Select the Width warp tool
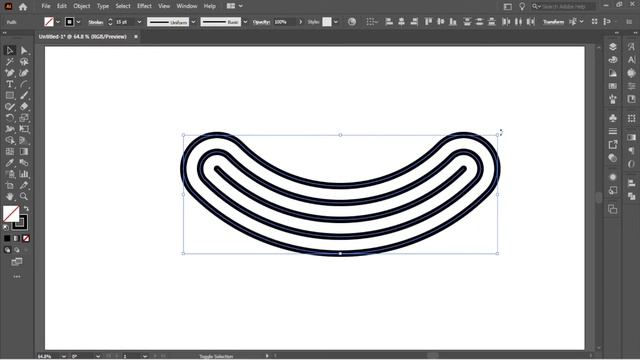Screen dimensions: 640x360 click(10, 129)
